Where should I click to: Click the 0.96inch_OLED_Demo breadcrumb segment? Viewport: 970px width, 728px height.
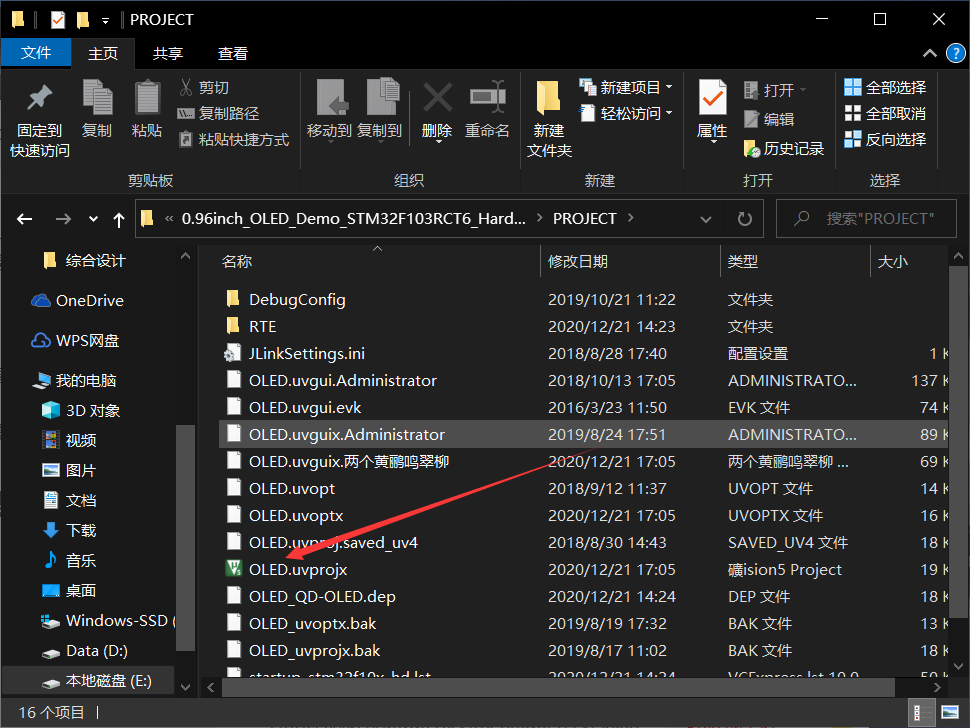point(353,218)
